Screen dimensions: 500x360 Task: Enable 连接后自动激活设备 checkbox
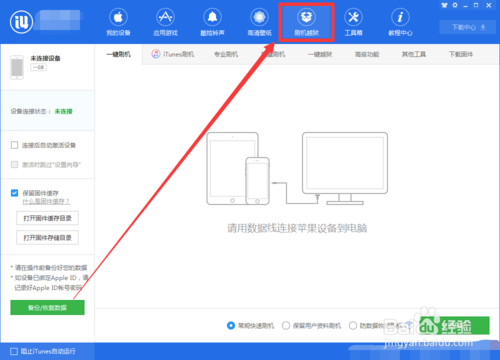[14, 145]
